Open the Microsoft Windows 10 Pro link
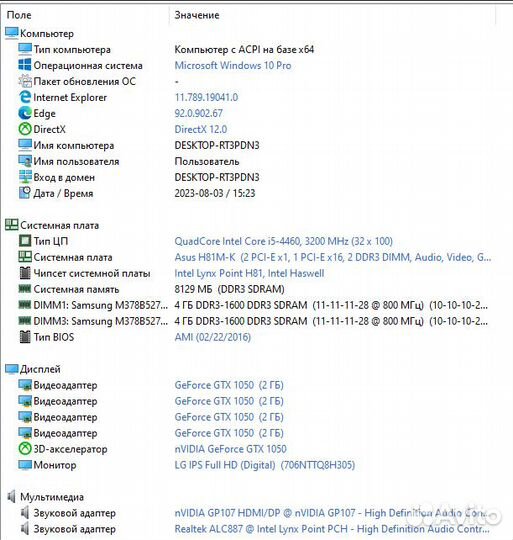The width and height of the screenshot is (513, 540). point(233,65)
